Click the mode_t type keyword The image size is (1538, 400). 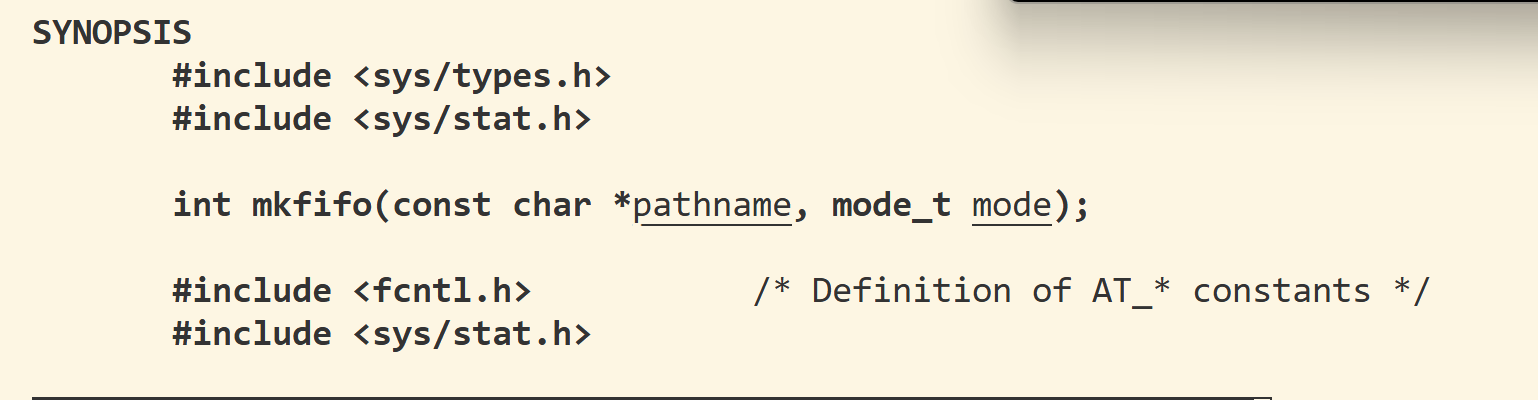[x=891, y=205]
